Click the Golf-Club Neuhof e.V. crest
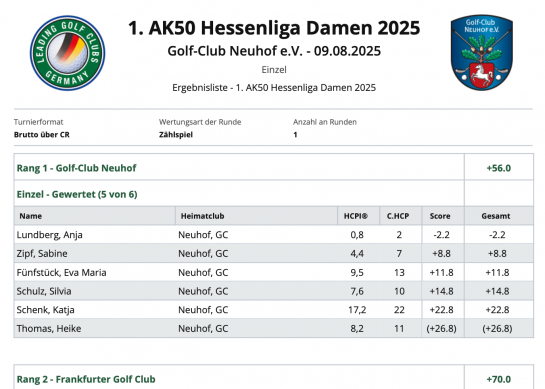This screenshot has height=389, width=545. point(481,52)
